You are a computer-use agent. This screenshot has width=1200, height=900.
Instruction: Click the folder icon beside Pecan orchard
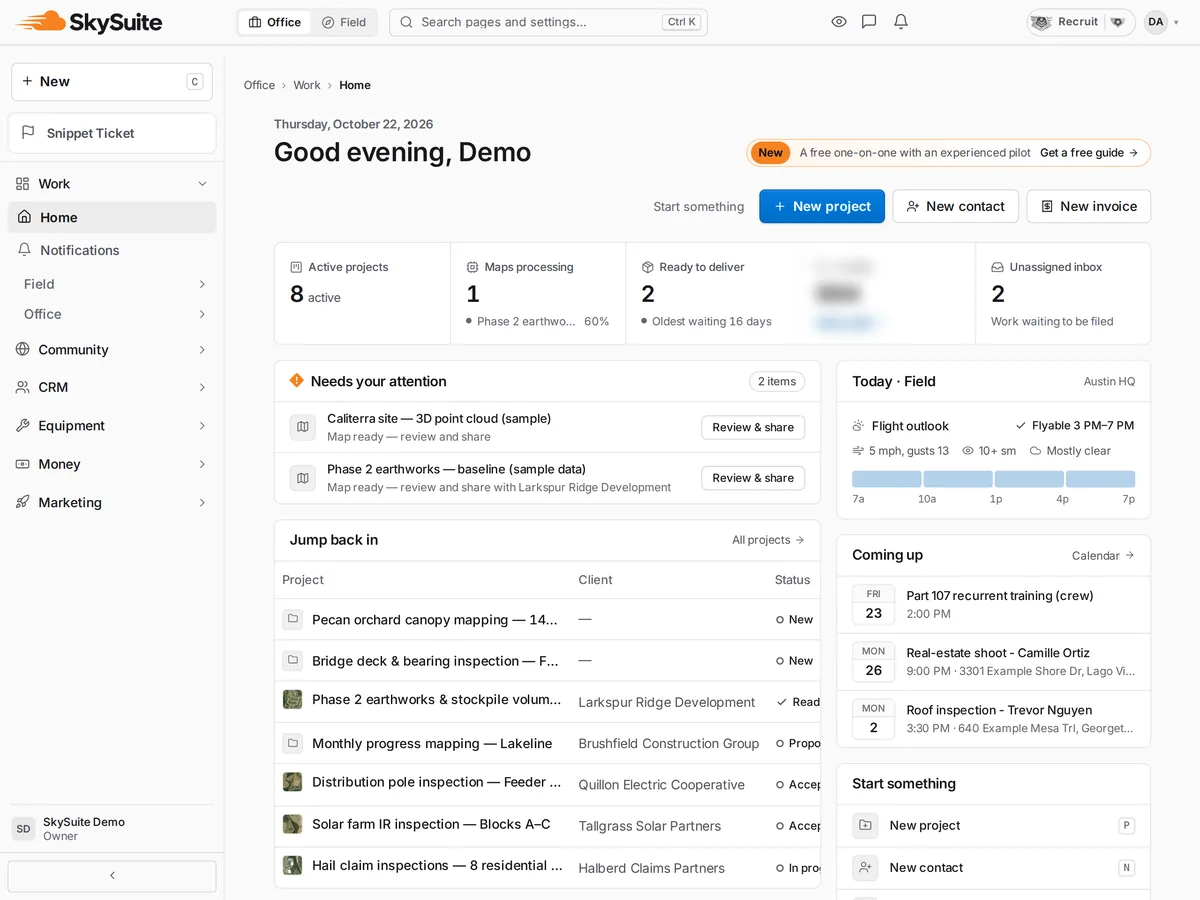click(292, 619)
